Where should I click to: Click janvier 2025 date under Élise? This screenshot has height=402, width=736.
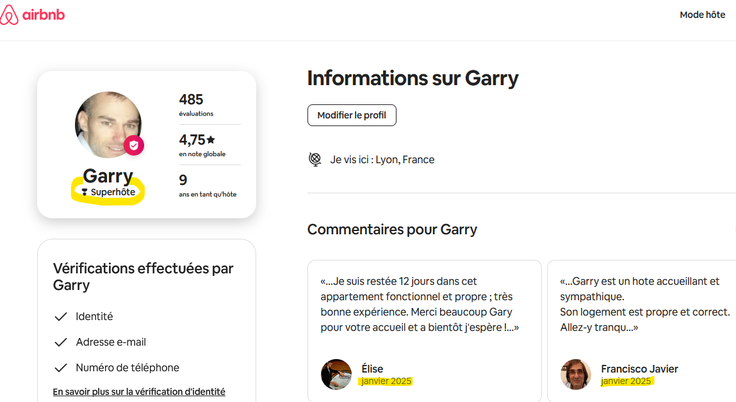click(x=386, y=381)
